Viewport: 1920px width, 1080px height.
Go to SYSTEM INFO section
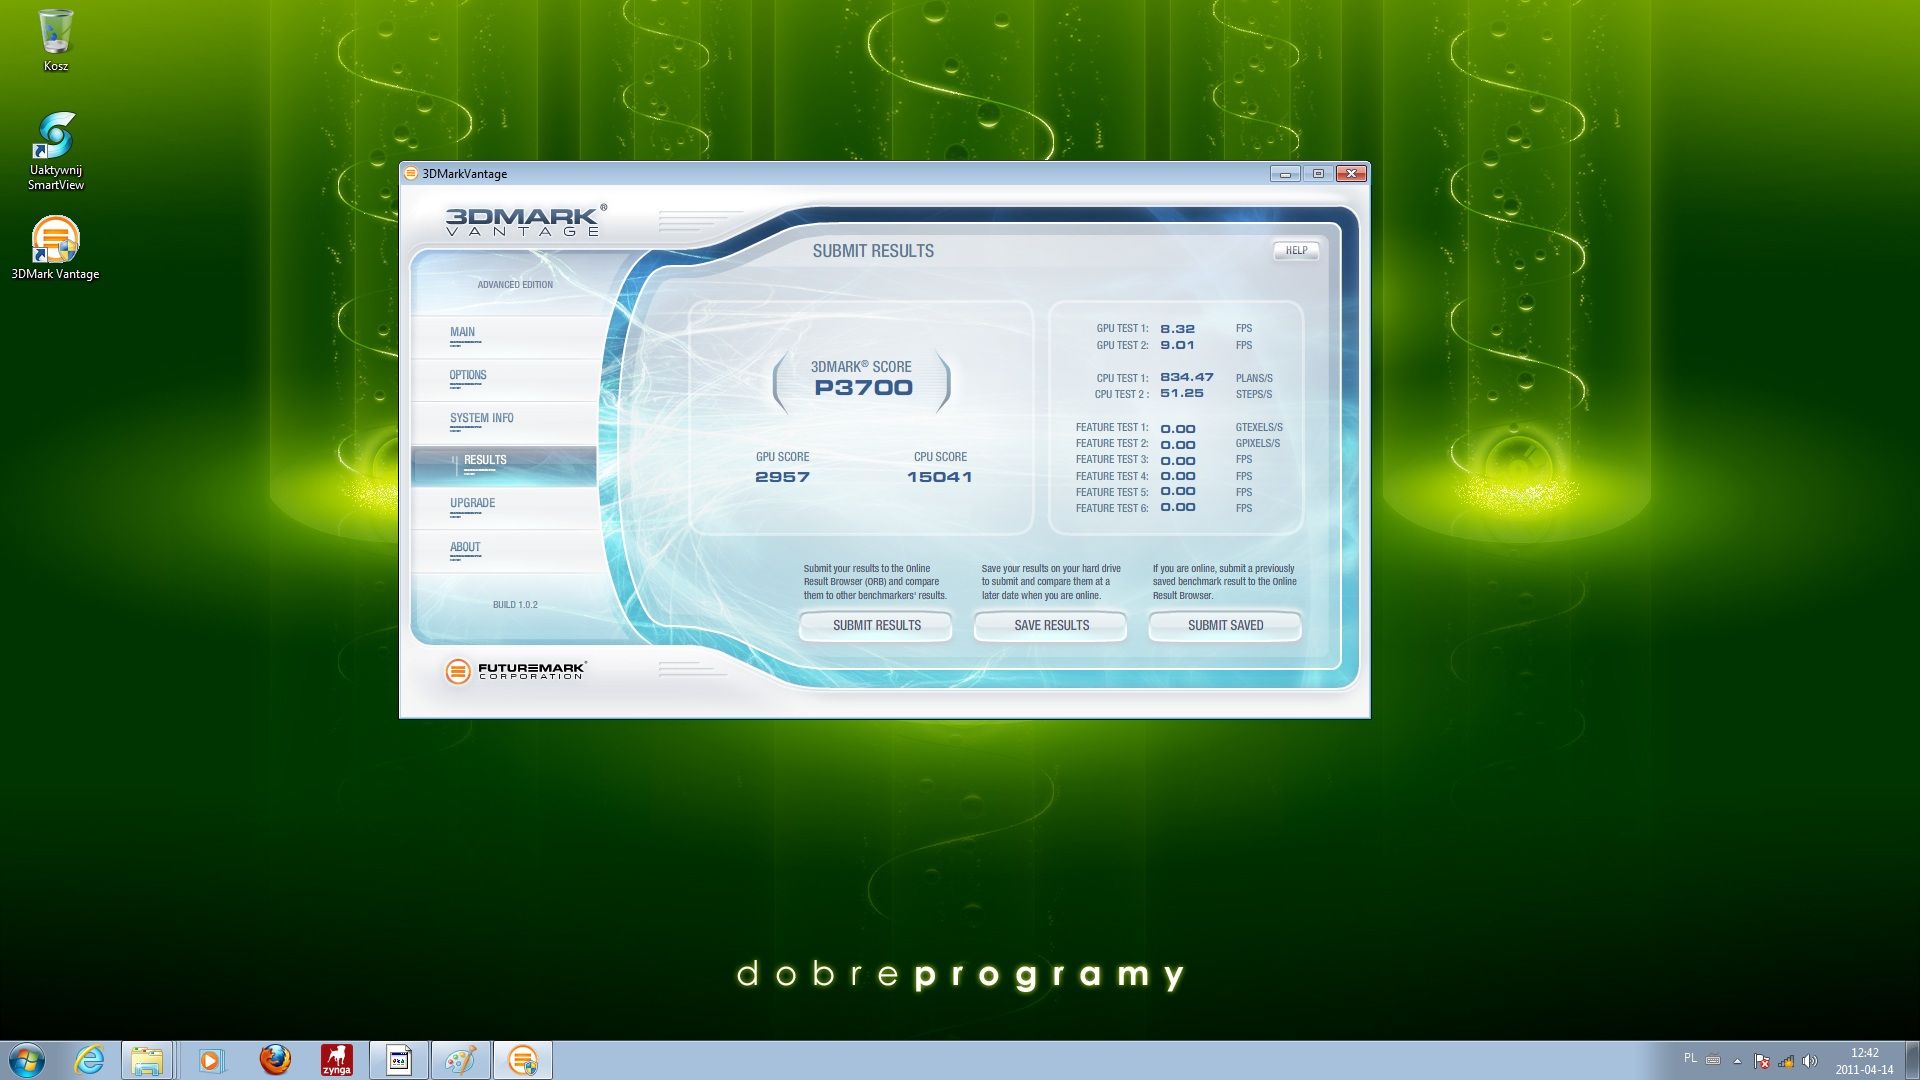[503, 423]
